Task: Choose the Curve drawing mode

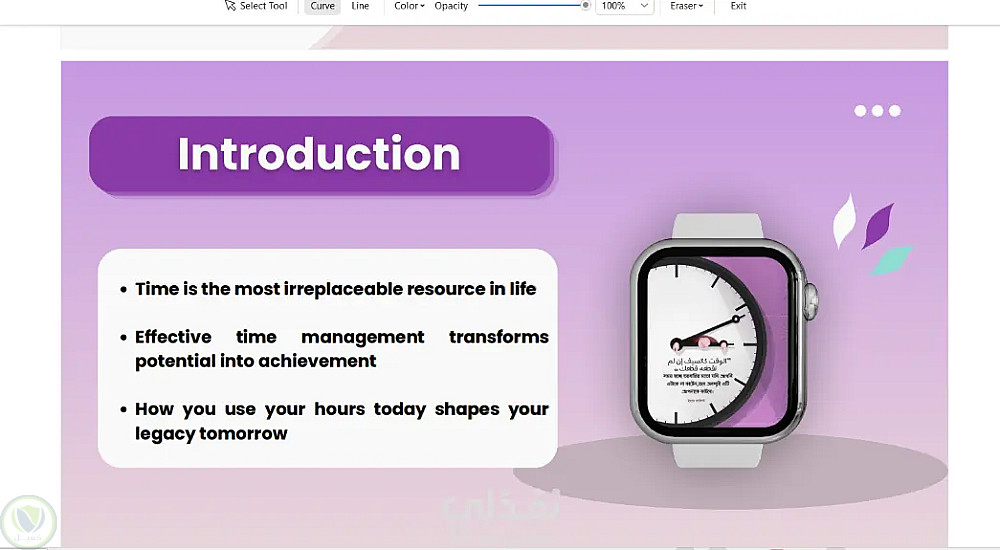Action: pyautogui.click(x=322, y=6)
